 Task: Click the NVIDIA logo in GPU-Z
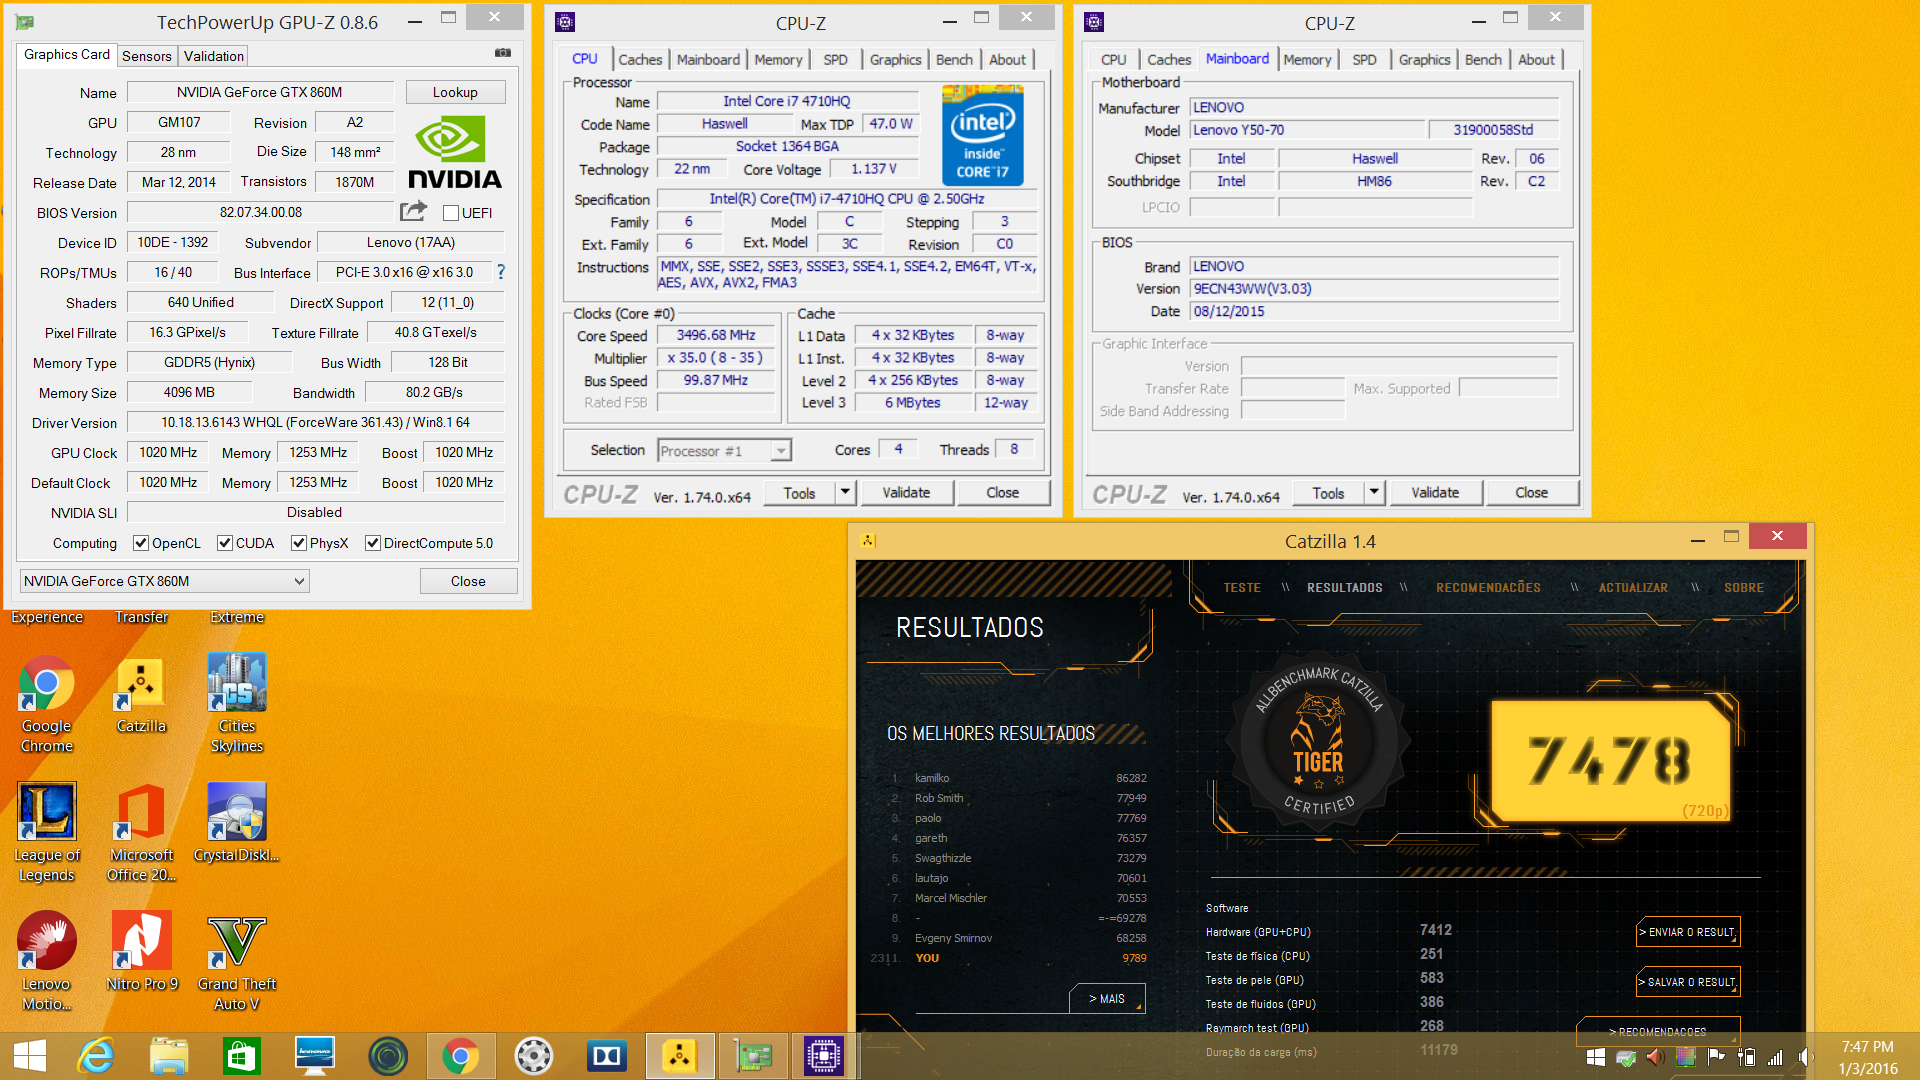(x=455, y=152)
